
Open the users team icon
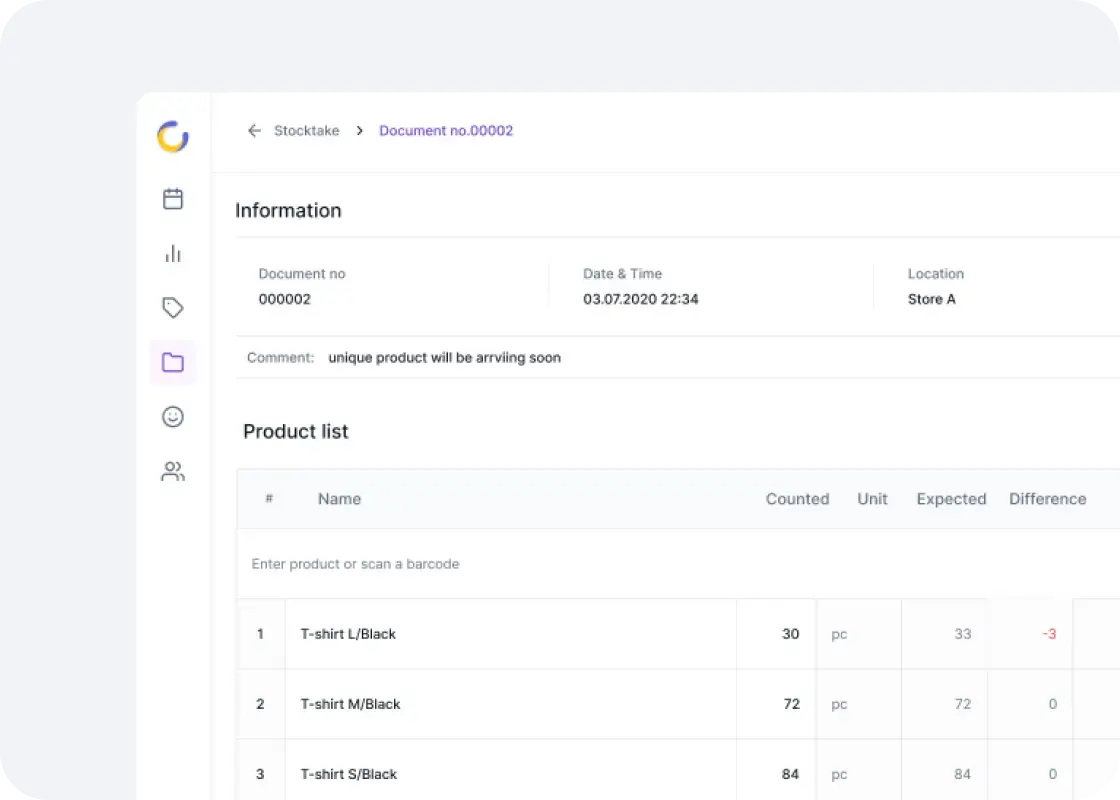point(173,471)
